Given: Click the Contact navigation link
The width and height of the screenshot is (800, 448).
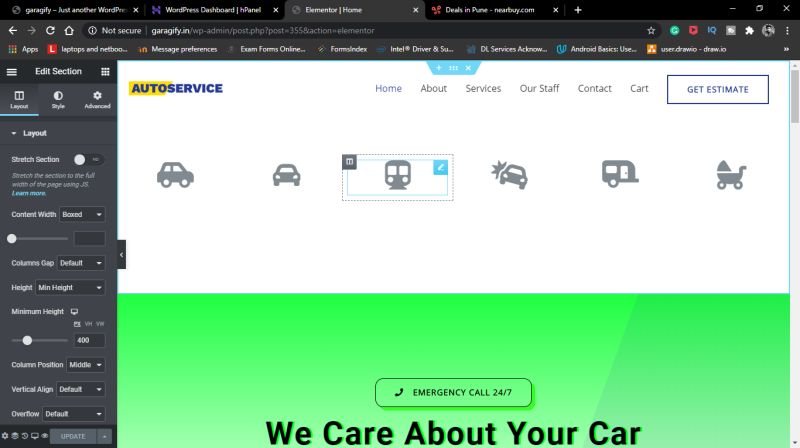Looking at the screenshot, I should [594, 89].
